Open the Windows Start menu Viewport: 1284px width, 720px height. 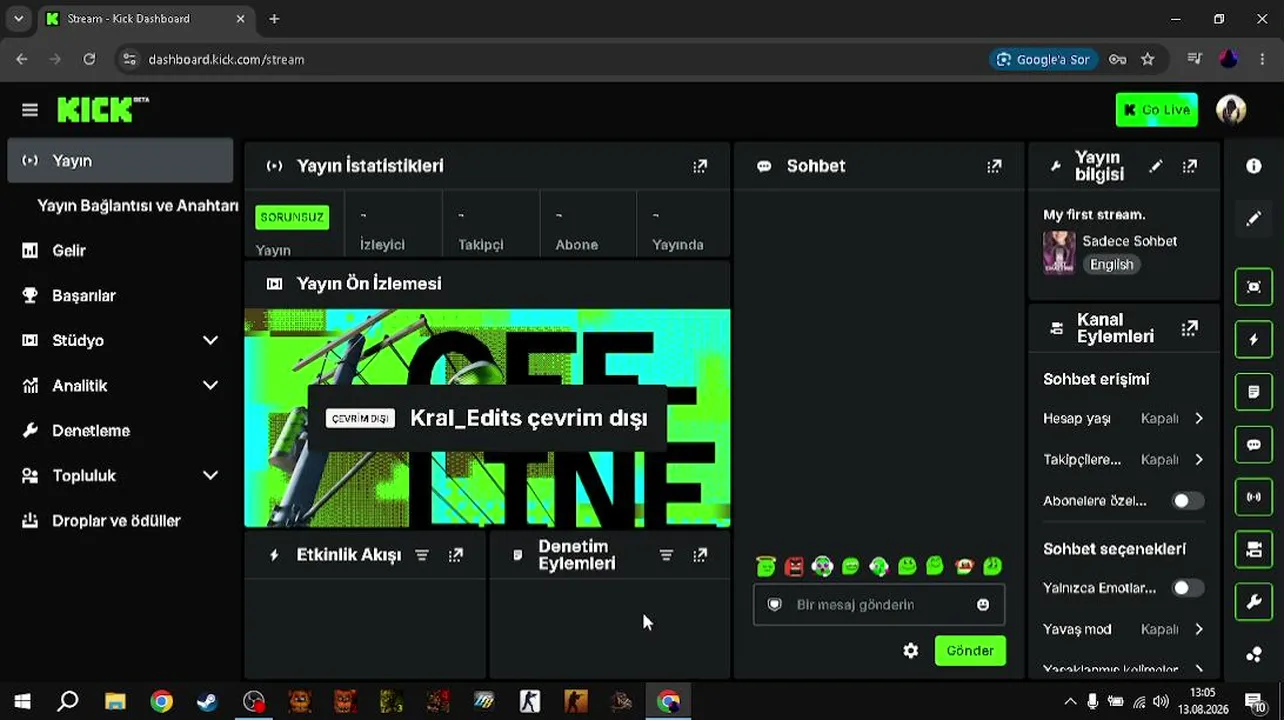pos(22,702)
